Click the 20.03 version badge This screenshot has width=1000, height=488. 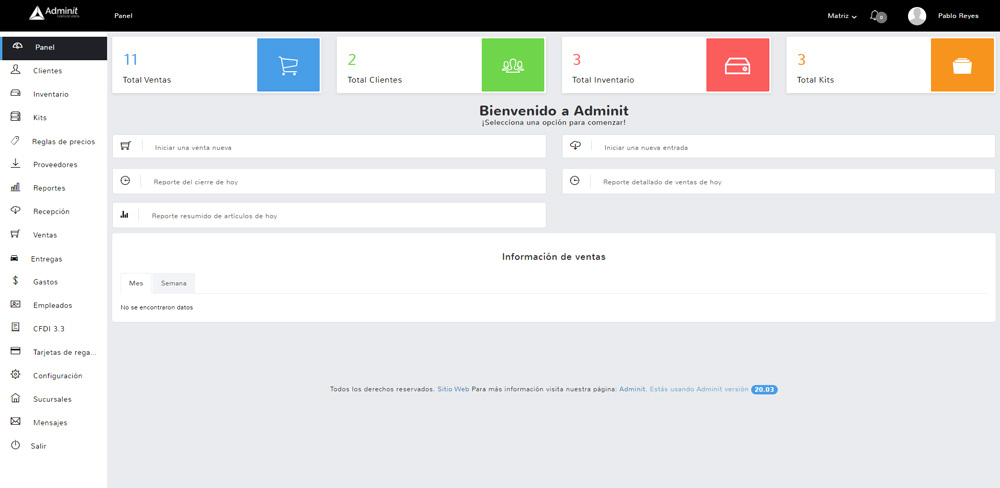764,389
